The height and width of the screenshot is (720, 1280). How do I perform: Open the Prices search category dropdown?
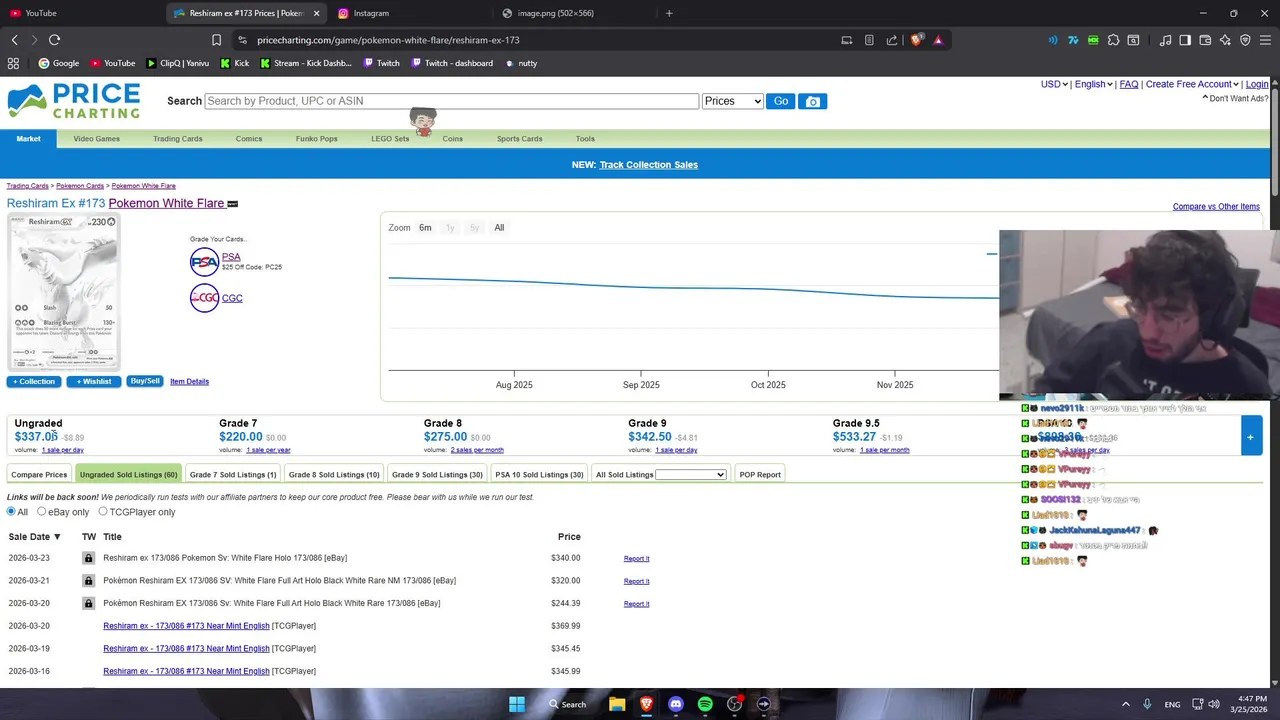click(732, 101)
